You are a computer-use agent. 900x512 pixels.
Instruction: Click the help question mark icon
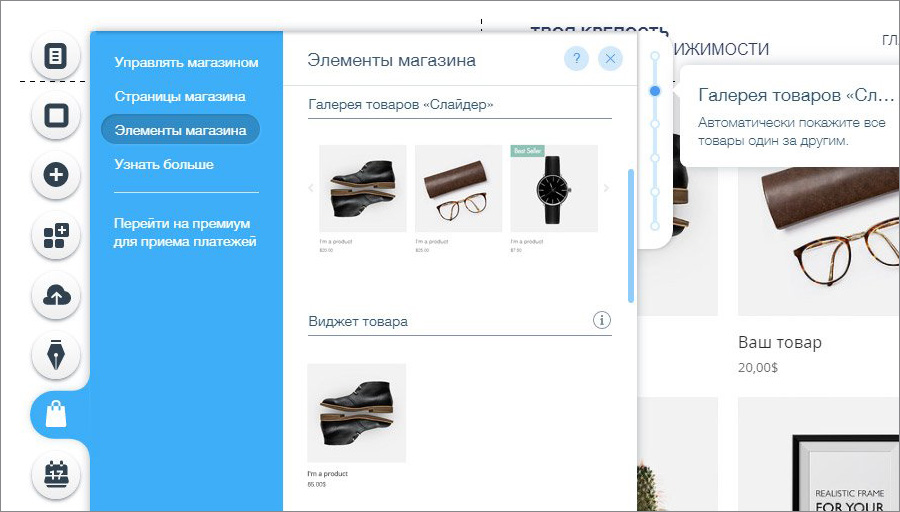[576, 59]
